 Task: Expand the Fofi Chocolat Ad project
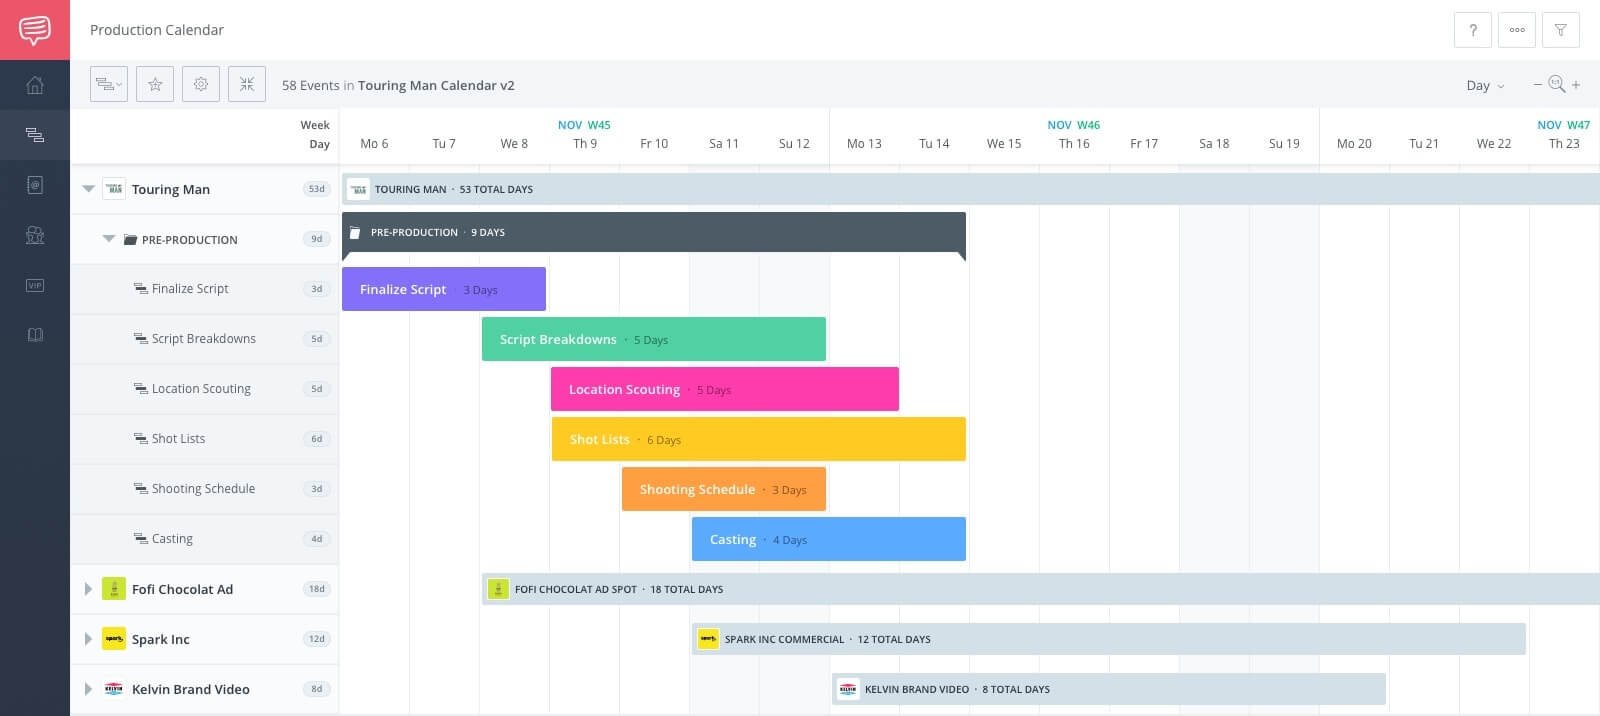pyautogui.click(x=88, y=589)
